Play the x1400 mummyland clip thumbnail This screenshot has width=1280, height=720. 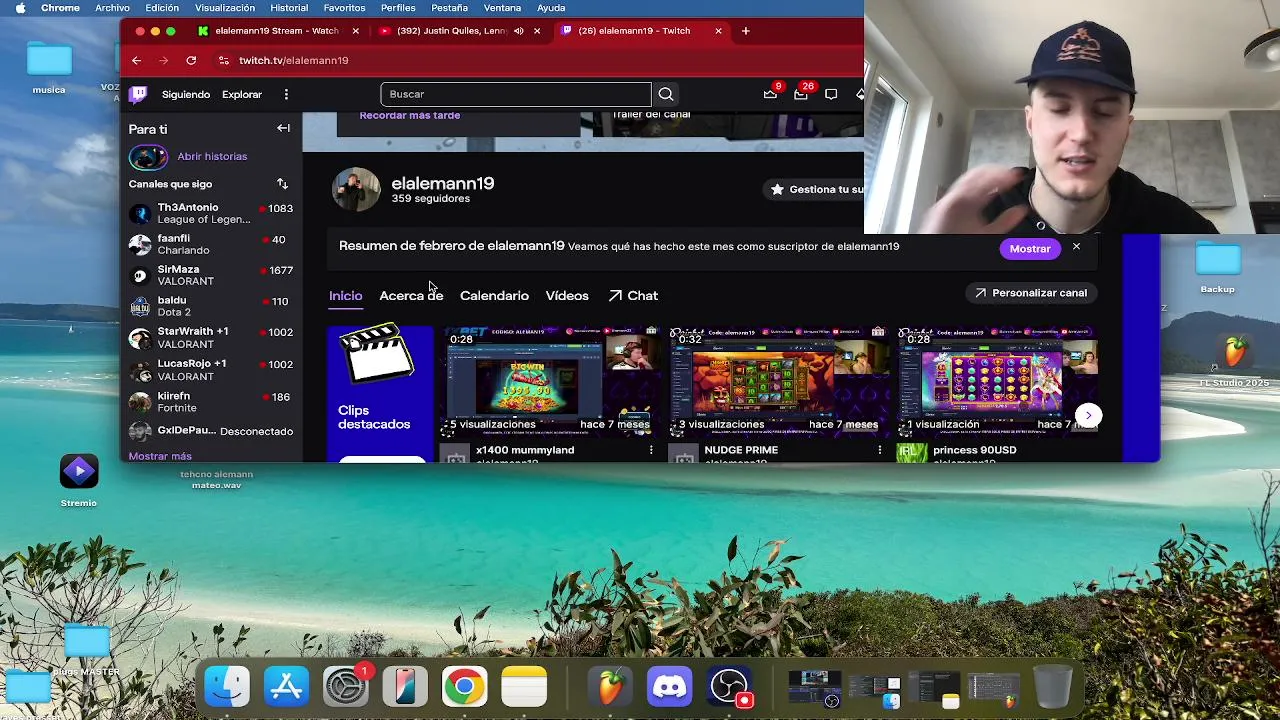(552, 381)
